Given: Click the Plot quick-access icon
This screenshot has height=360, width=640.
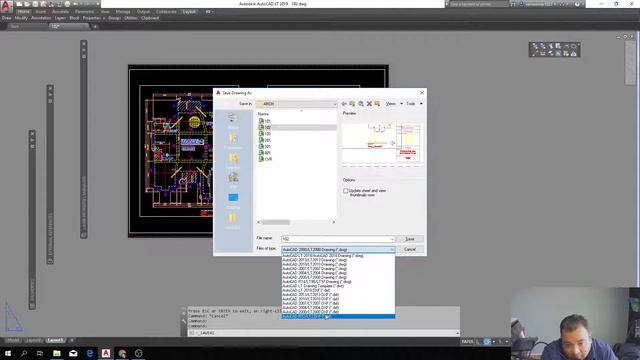Looking at the screenshot, I should (x=67, y=4).
